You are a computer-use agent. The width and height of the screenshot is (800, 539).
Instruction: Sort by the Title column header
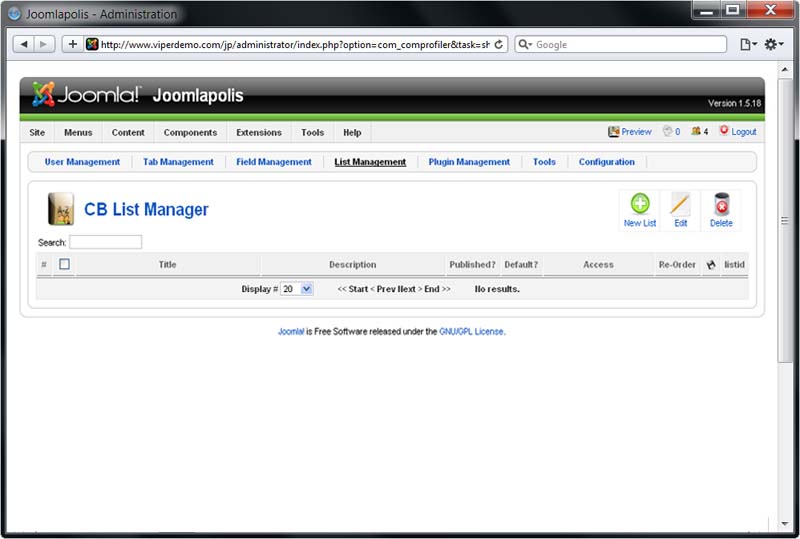click(x=167, y=264)
